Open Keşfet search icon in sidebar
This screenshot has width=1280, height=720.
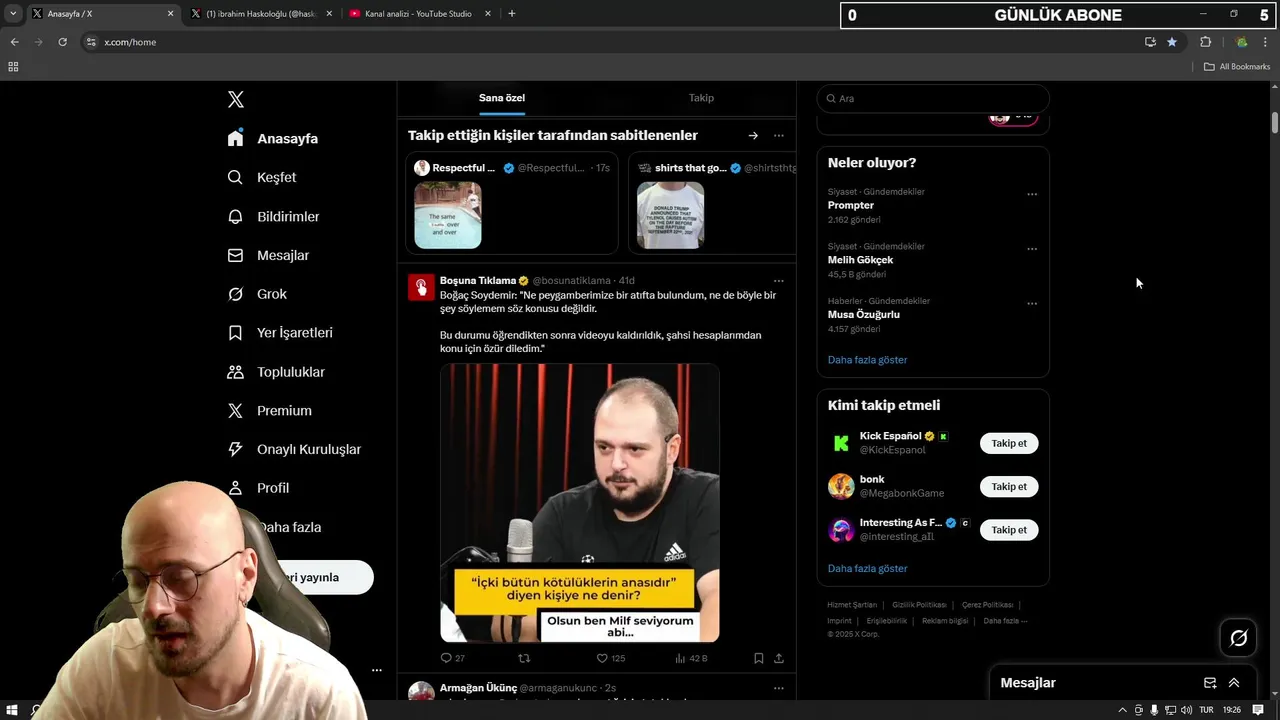click(x=235, y=177)
